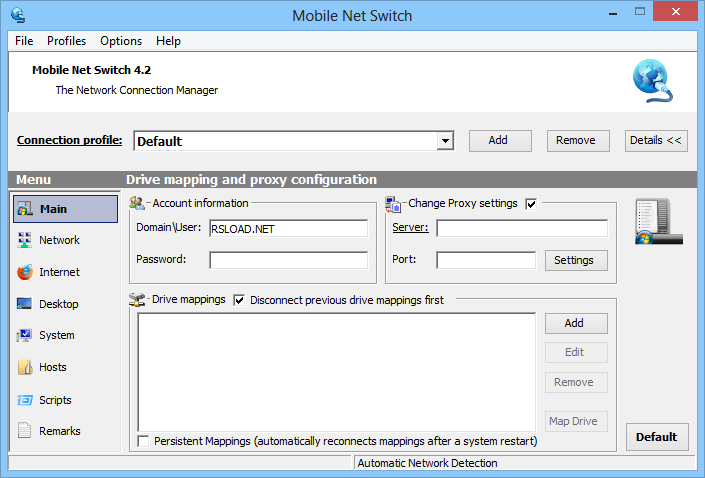This screenshot has height=478, width=705.
Task: Go to the Network section
Action: 59,240
